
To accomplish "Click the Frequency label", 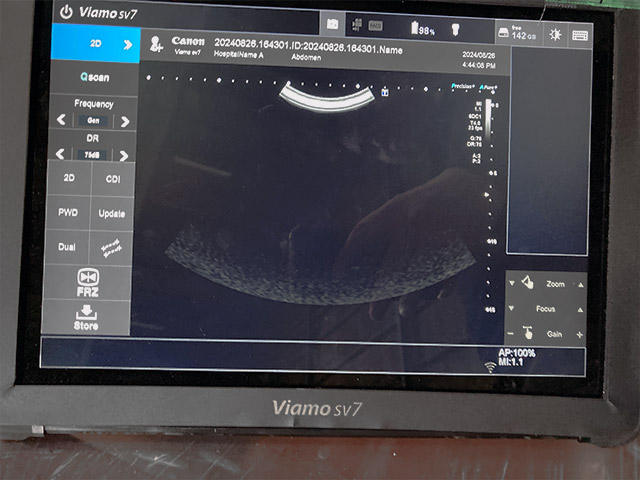I will pyautogui.click(x=94, y=104).
